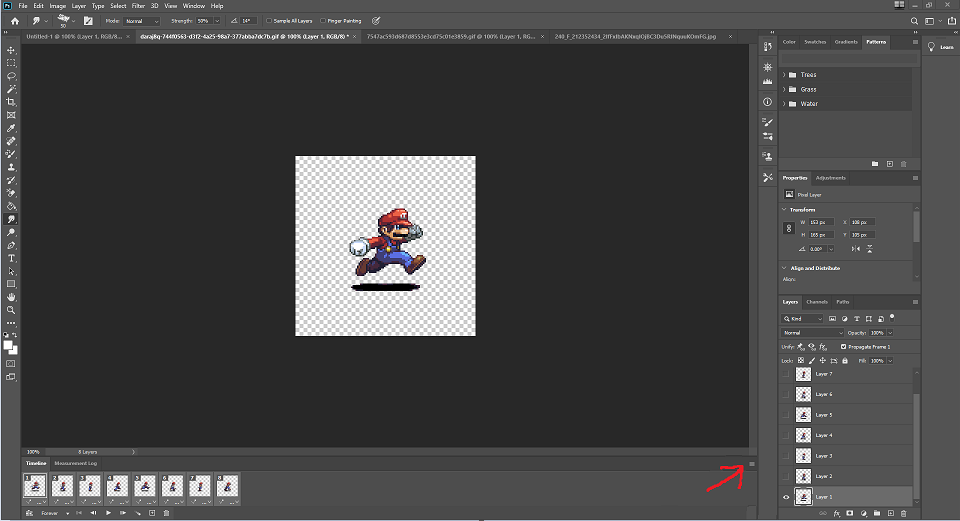Image resolution: width=960 pixels, height=521 pixels.
Task: Add a layer mask
Action: 850,514
